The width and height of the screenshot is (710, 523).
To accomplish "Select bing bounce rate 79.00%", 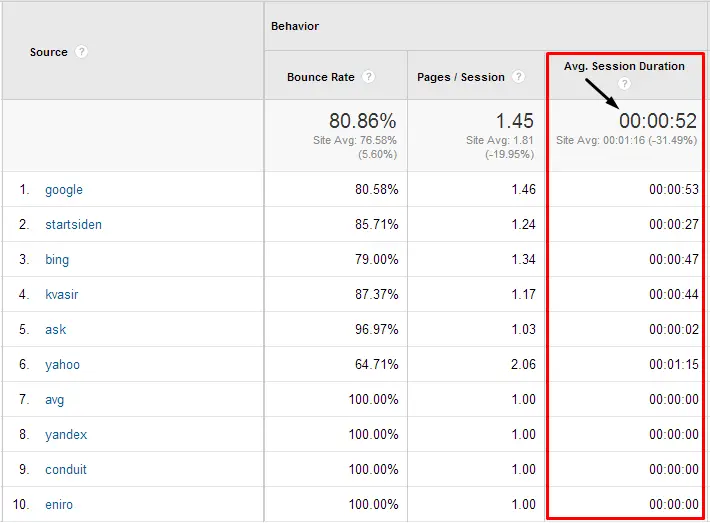I will point(377,259).
